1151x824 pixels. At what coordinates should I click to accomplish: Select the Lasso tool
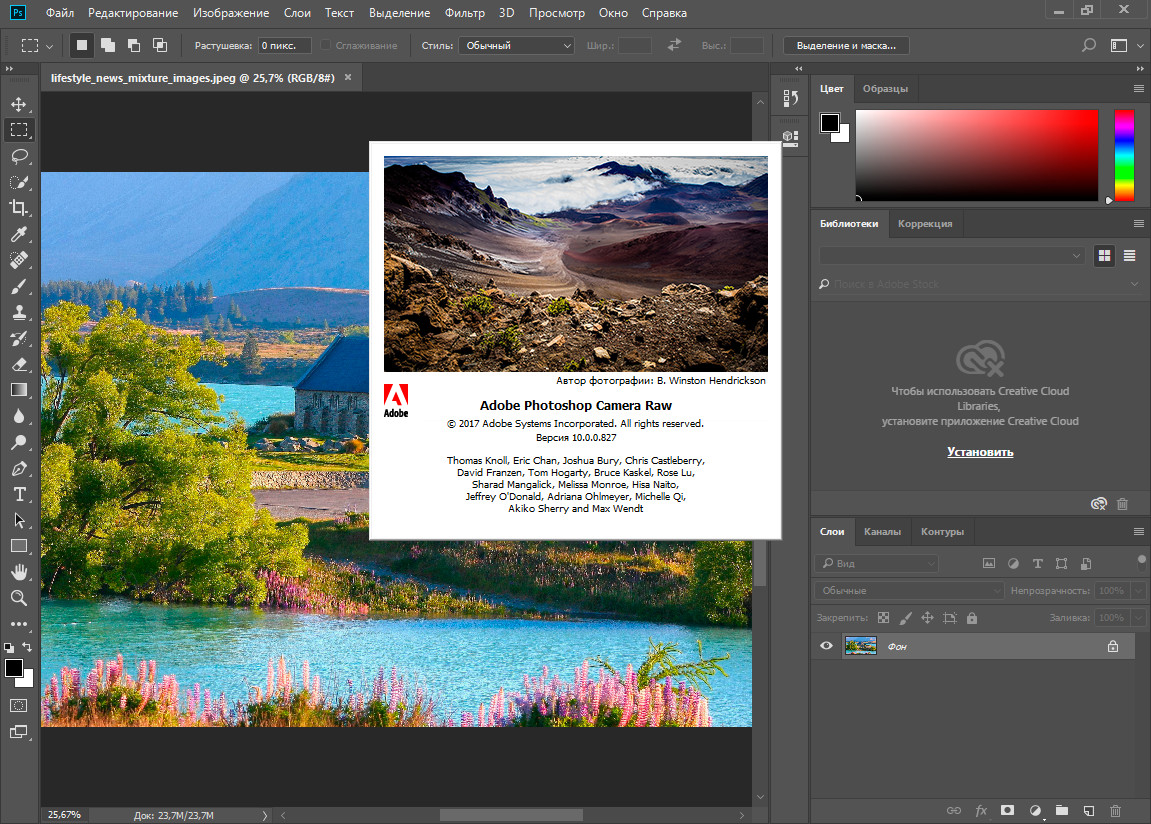[x=19, y=156]
